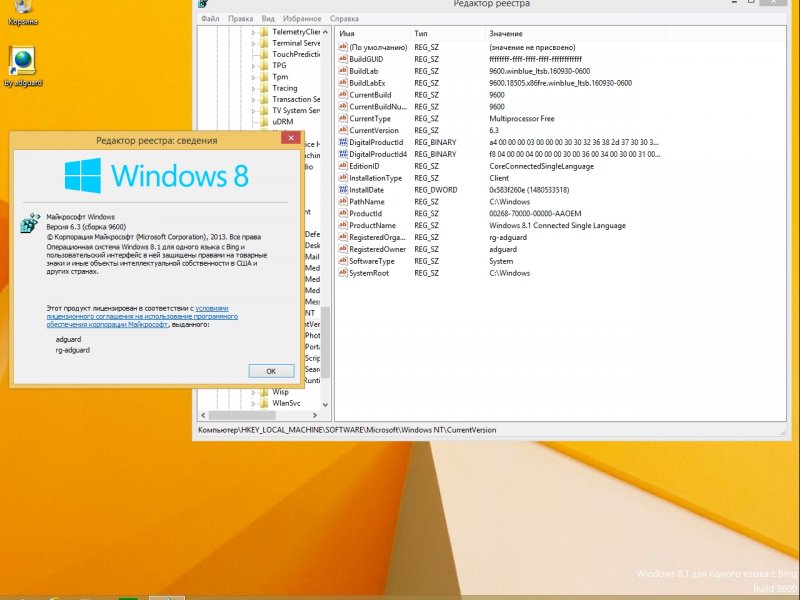This screenshot has height=600, width=800.
Task: Click the PathName value icon
Action: coord(343,202)
